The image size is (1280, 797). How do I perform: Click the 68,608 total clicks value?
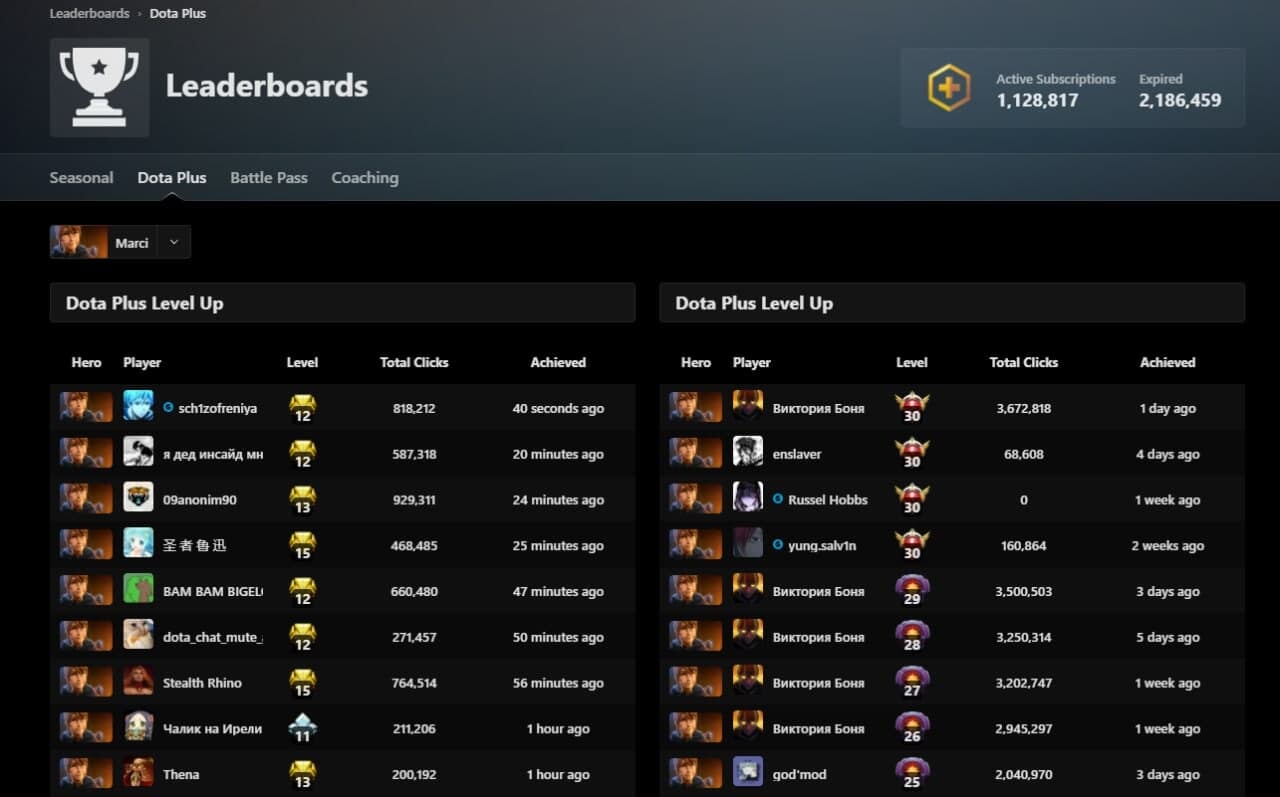1024,454
